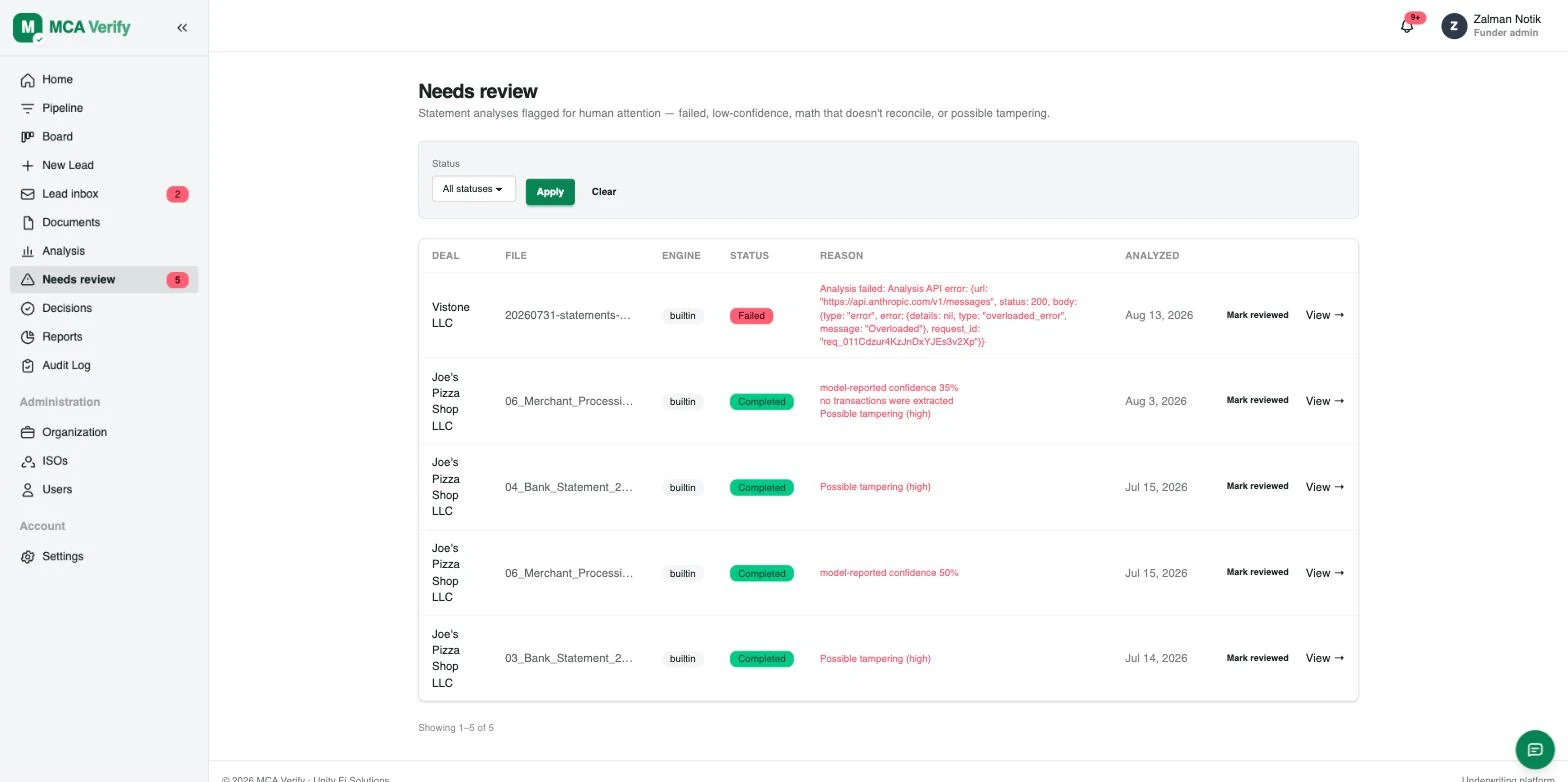
Task: Click the Lead inbox envelope icon
Action: click(x=28, y=194)
